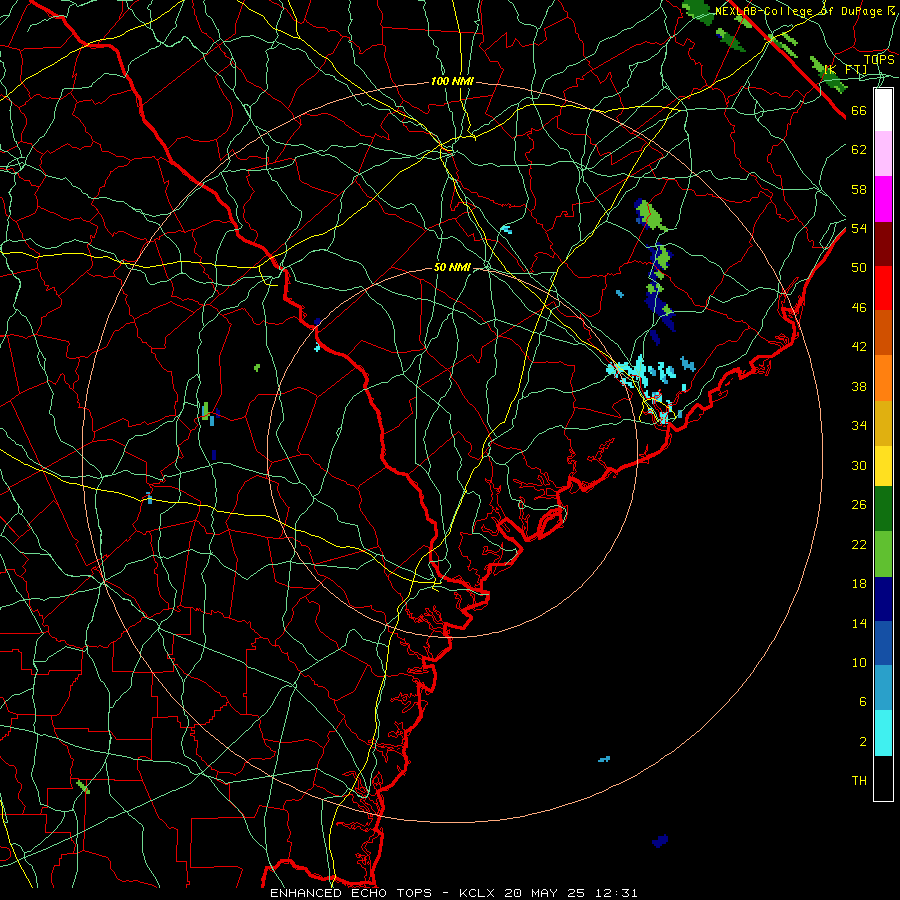
Task: Click the "58" legend value
Action: (859, 189)
